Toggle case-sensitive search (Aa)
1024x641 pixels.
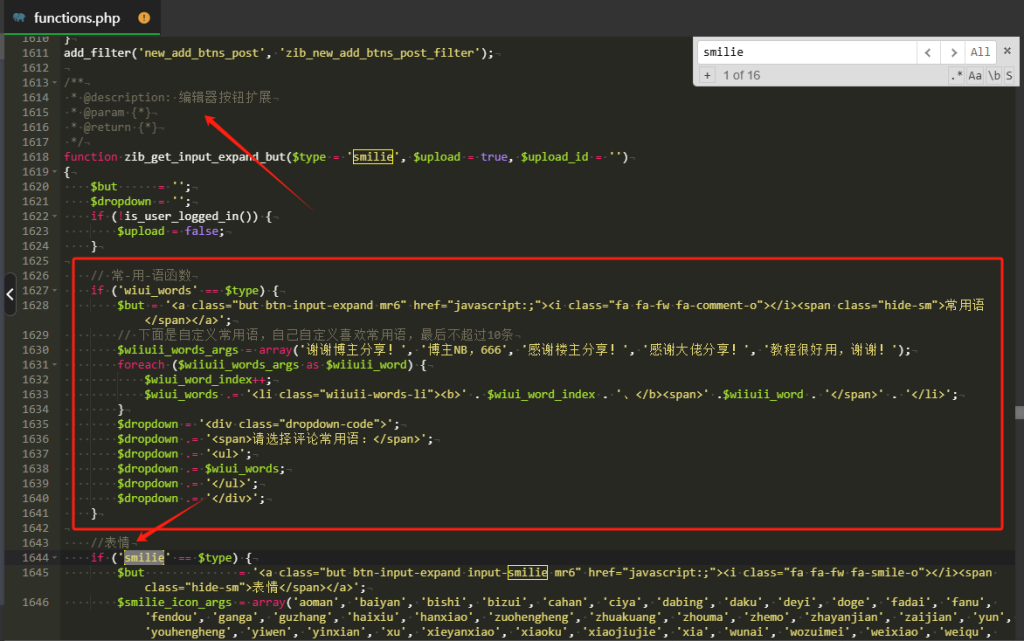click(x=975, y=75)
